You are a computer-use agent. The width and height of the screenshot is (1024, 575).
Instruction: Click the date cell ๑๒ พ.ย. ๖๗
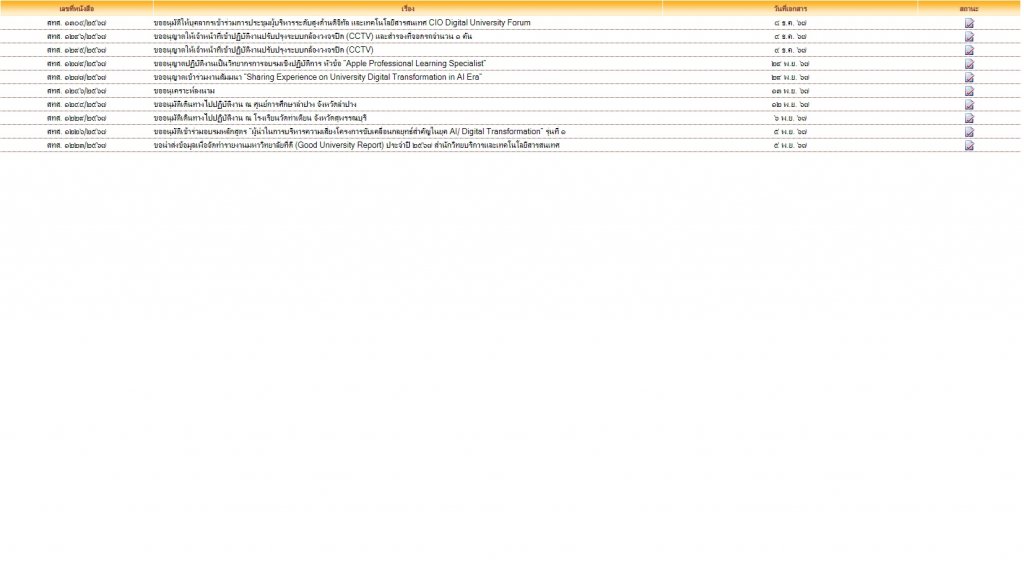coord(790,104)
